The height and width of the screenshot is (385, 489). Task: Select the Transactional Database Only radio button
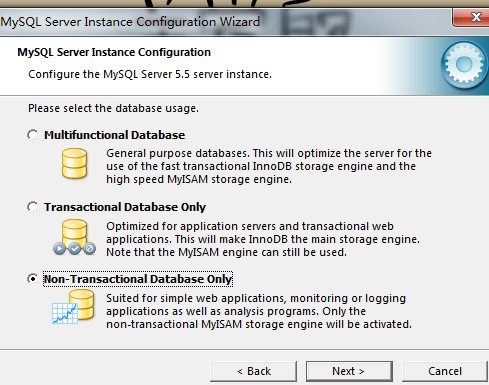33,207
